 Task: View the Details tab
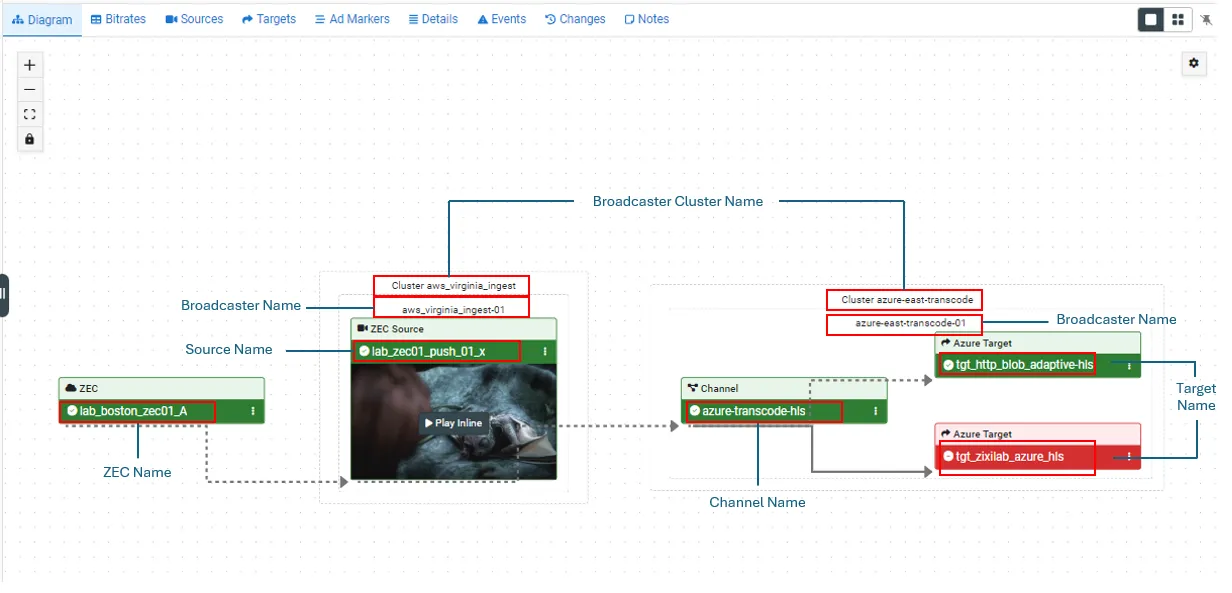(x=433, y=19)
